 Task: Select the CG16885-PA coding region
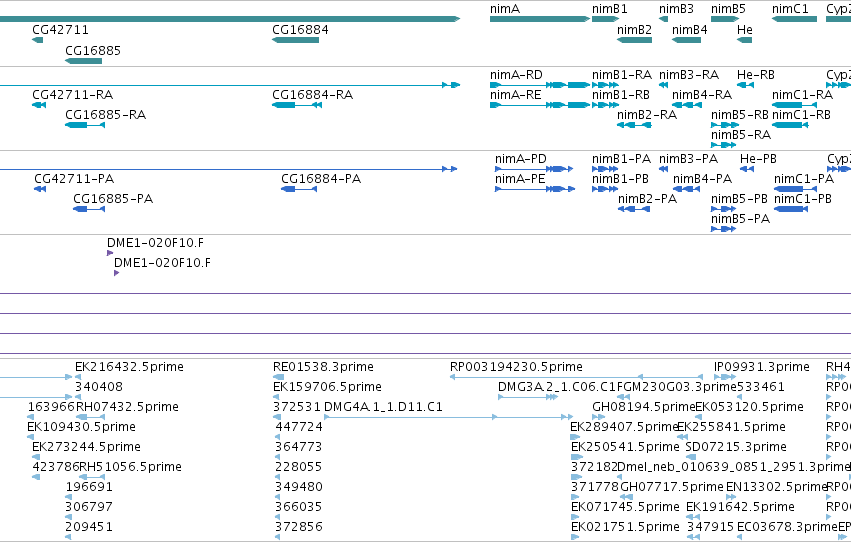tap(89, 209)
